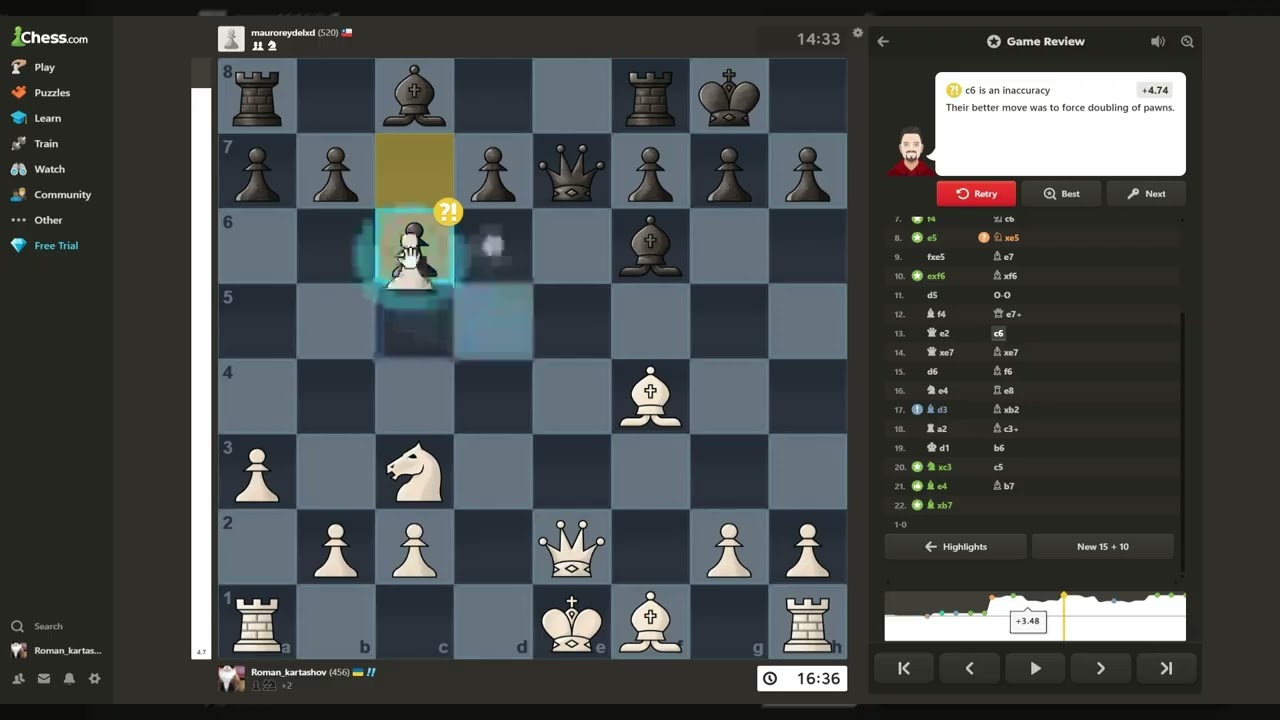Select move 20 Nxc3 in move list
The height and width of the screenshot is (720, 1280).
point(939,467)
